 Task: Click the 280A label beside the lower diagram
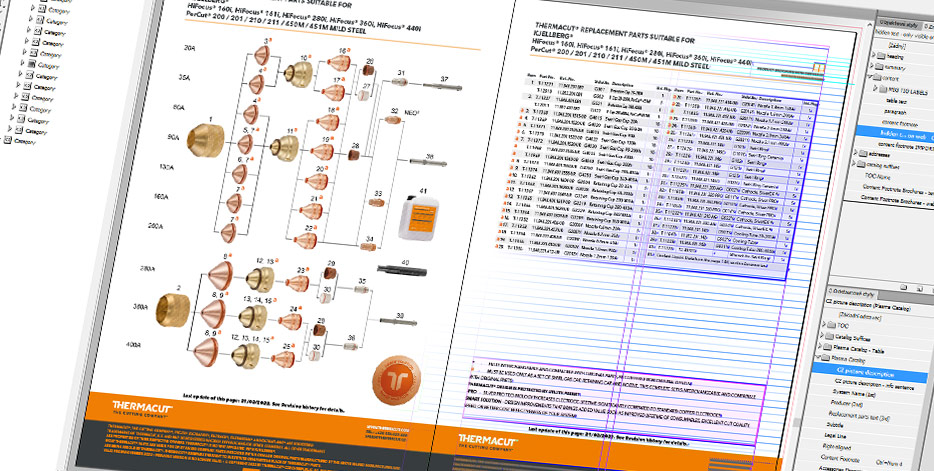point(147,269)
